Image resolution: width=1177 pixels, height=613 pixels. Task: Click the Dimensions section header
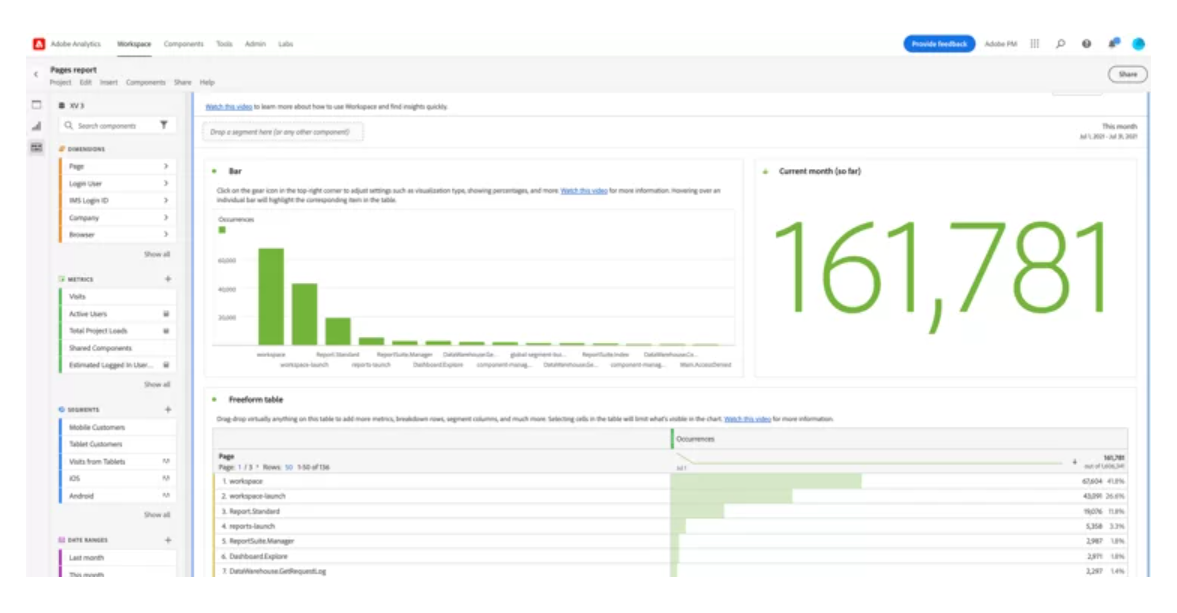86,149
